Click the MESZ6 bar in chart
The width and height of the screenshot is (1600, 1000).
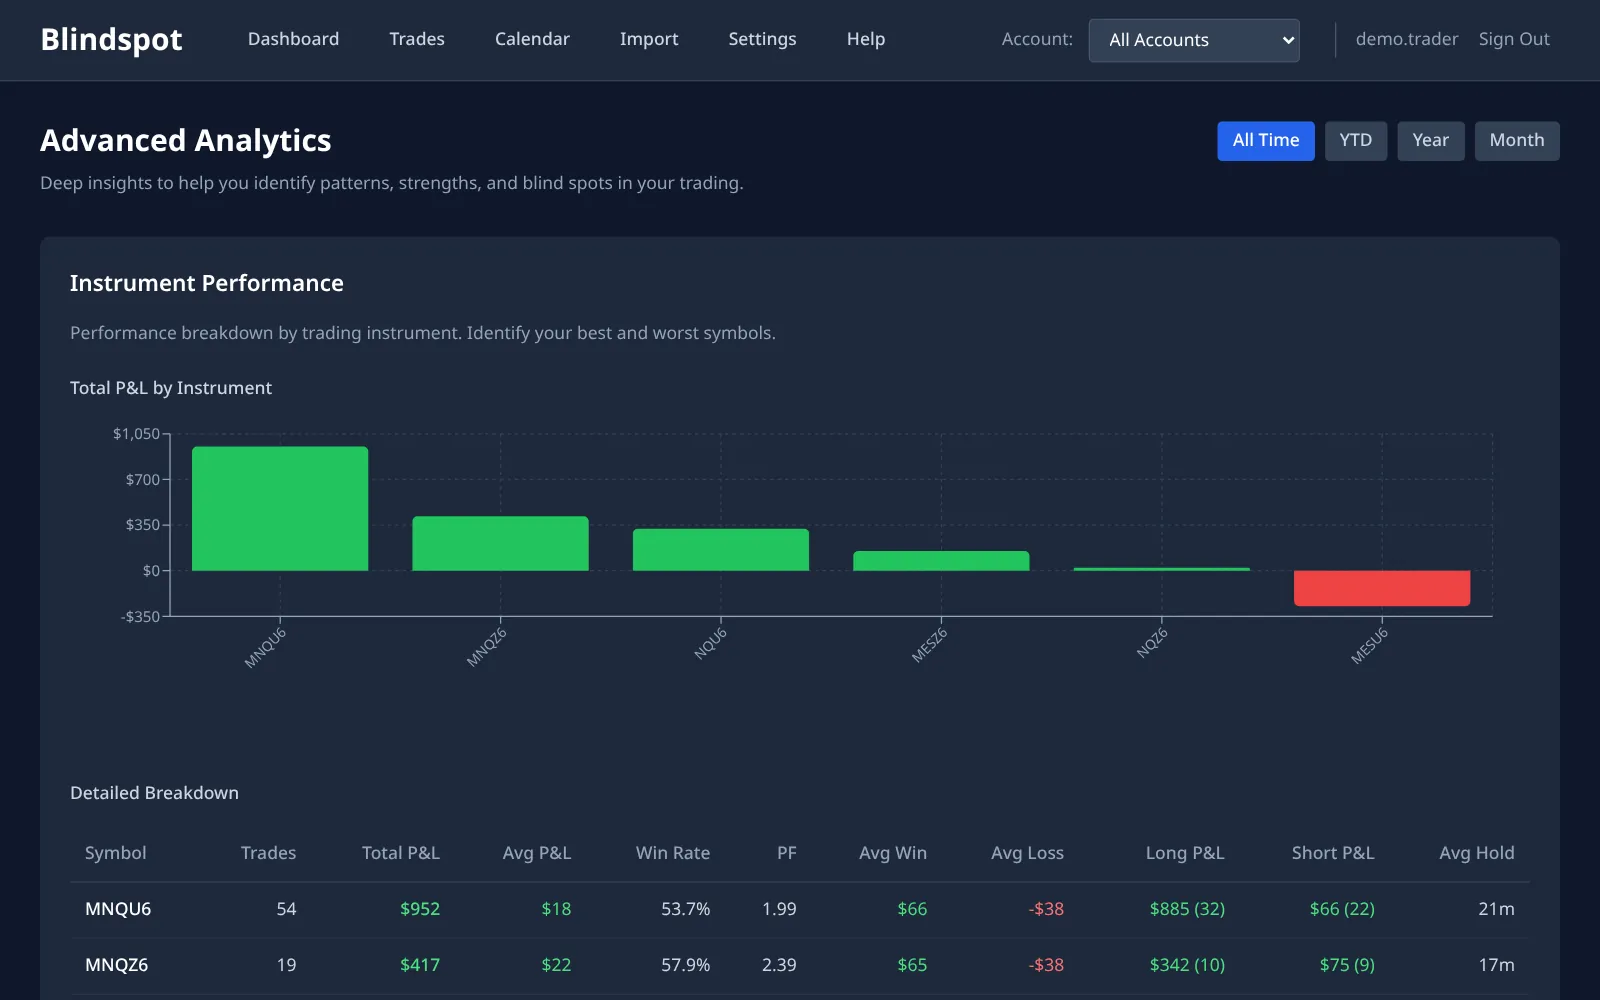pyautogui.click(x=941, y=561)
